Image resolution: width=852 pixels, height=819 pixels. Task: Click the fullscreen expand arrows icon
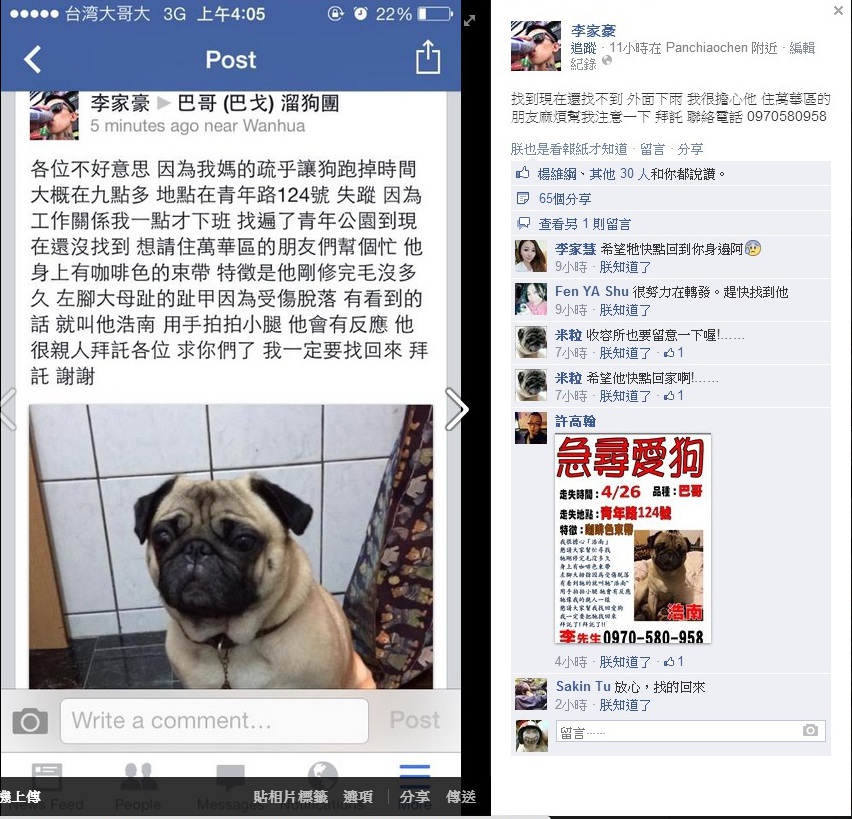pos(469,21)
